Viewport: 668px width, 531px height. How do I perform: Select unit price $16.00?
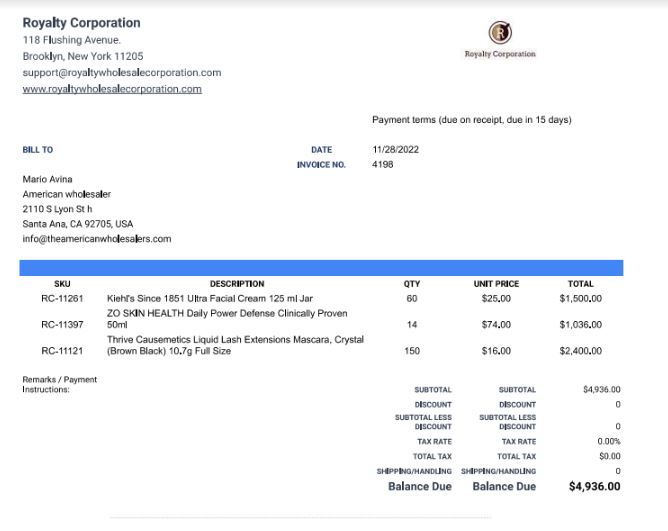click(496, 351)
